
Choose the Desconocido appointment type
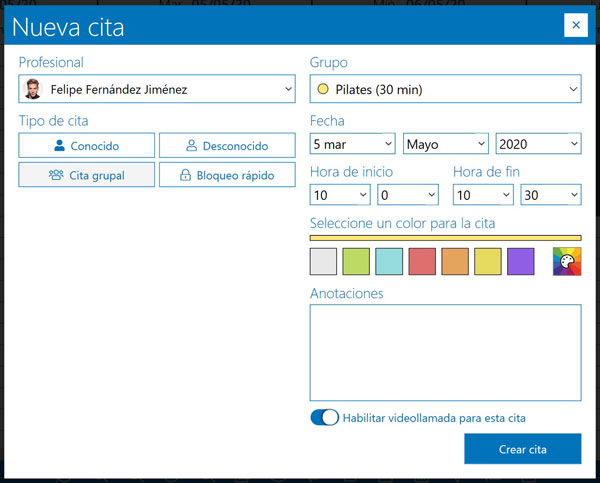(x=227, y=145)
